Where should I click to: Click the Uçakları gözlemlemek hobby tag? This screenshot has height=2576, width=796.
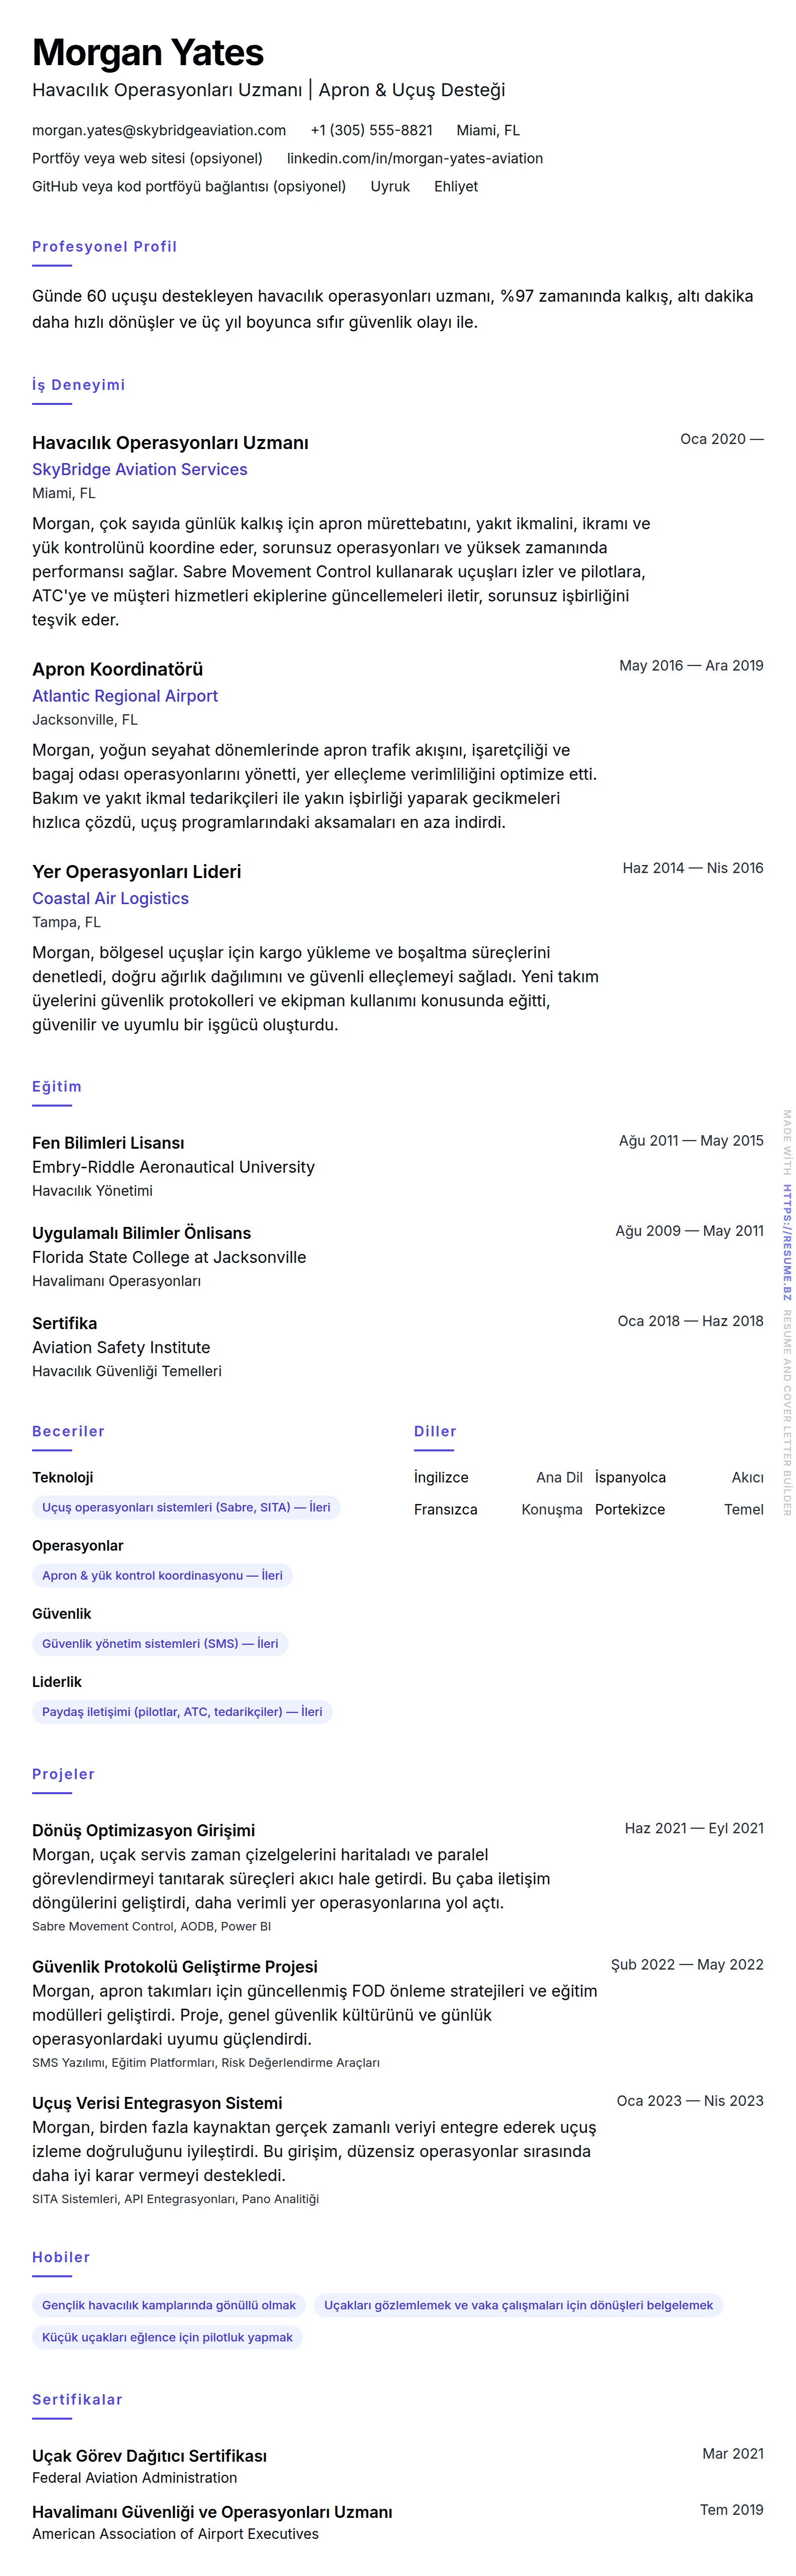coord(518,2305)
